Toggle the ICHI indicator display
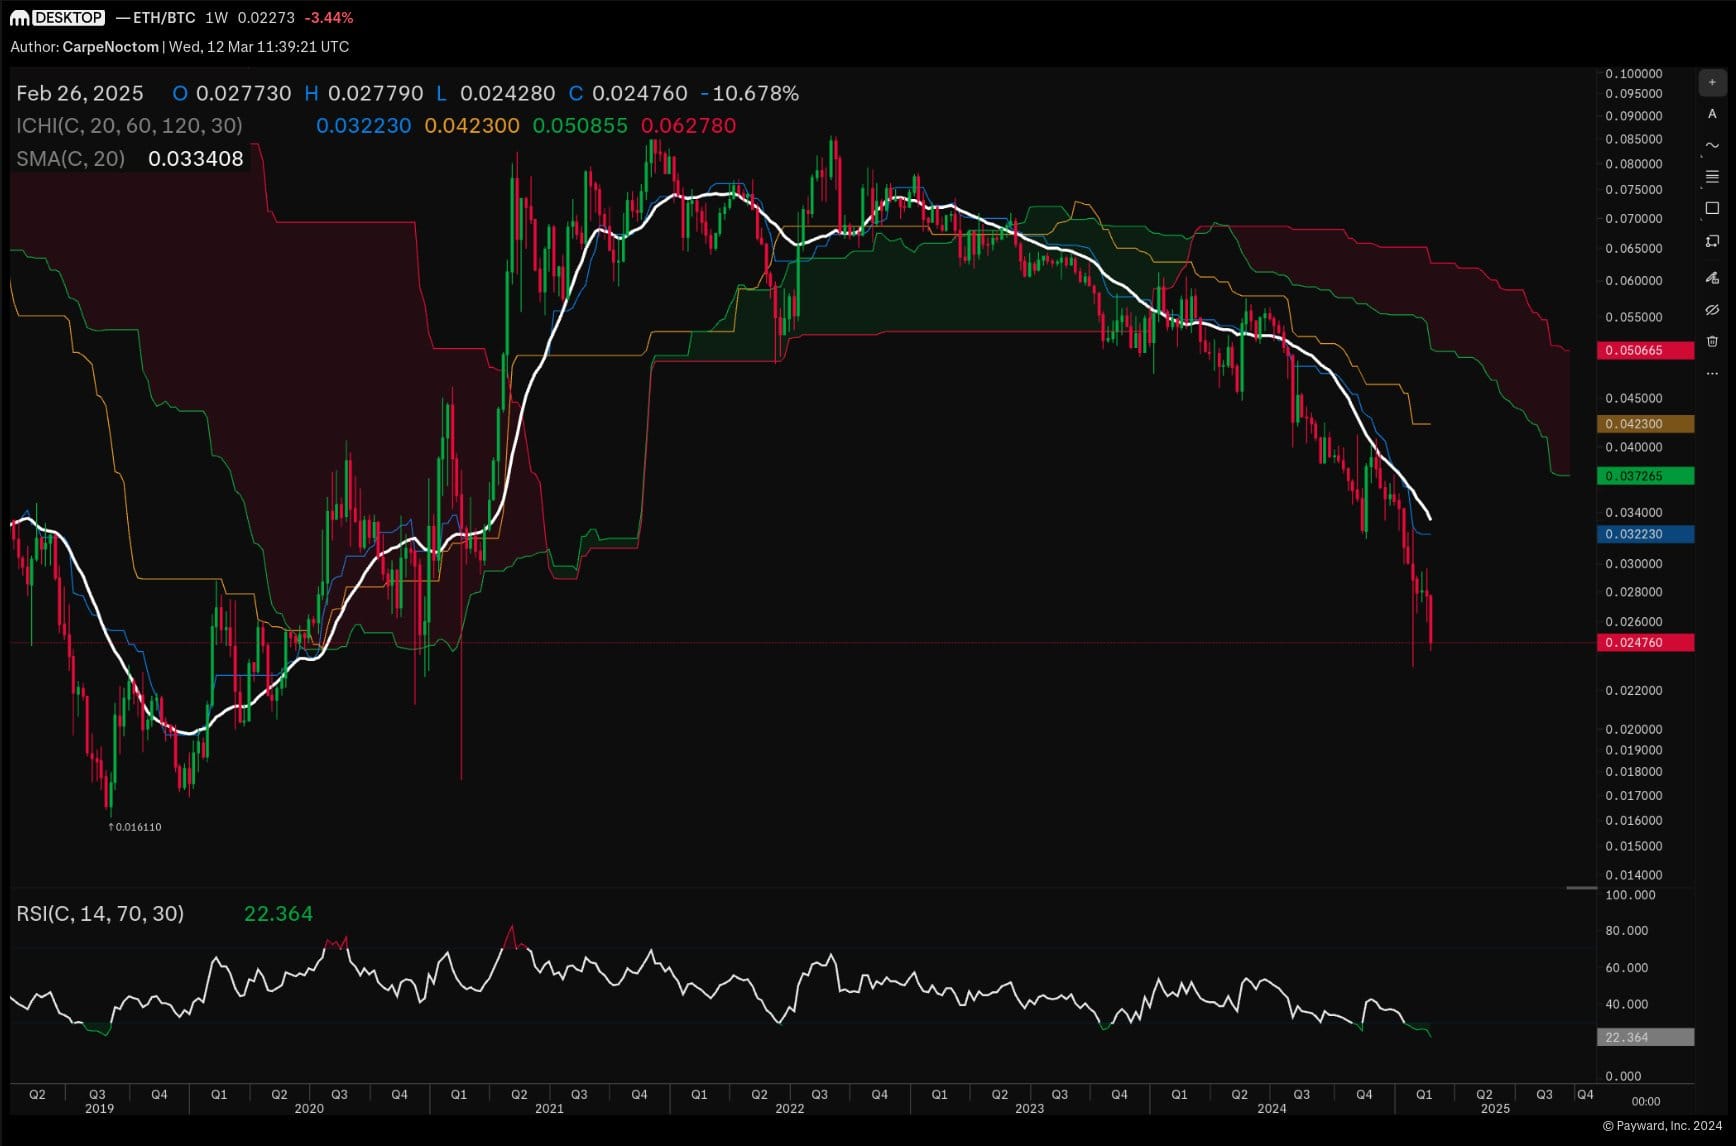Viewport: 1736px width, 1146px height. click(128, 125)
